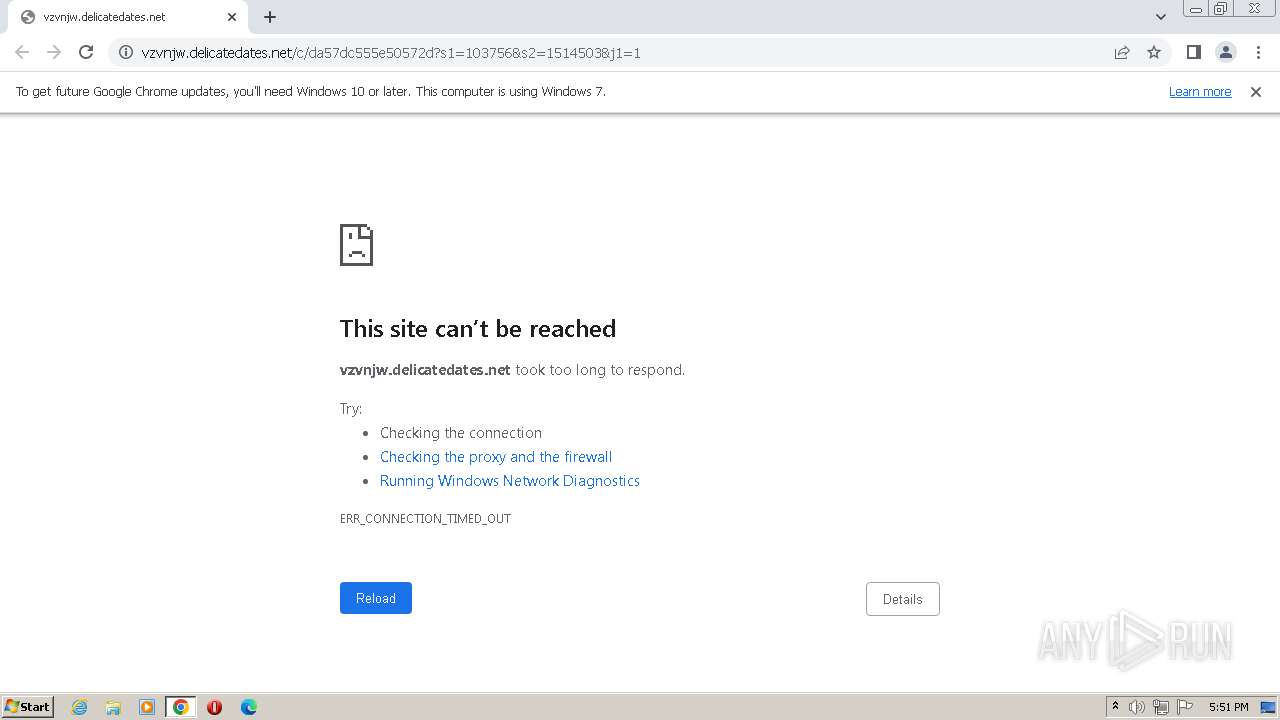The image size is (1280, 720).
Task: Open Windows Media Player taskbar icon
Action: pos(147,707)
